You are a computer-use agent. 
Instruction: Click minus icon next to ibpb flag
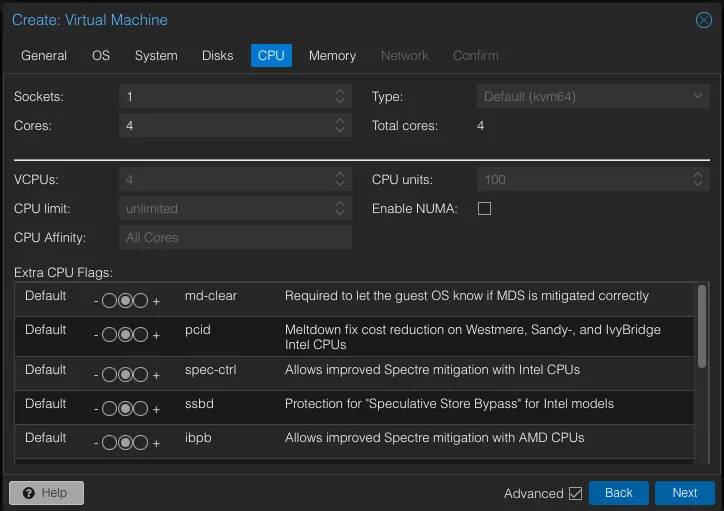(95, 443)
